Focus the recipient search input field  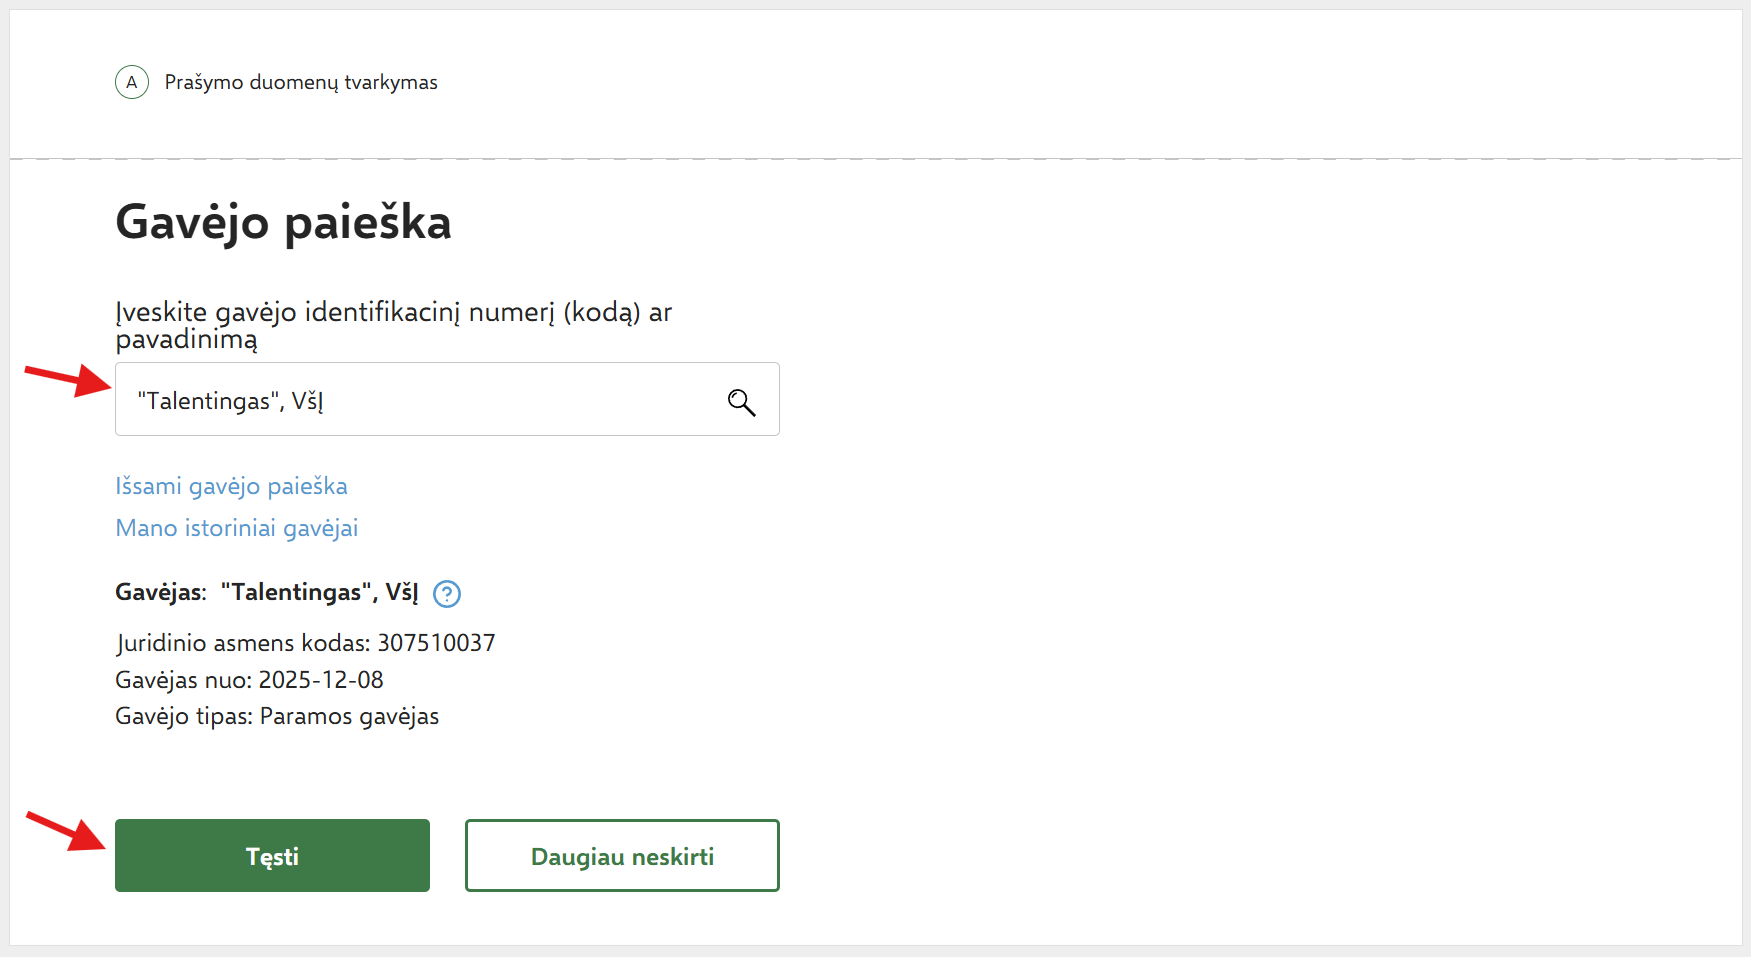pyautogui.click(x=420, y=400)
